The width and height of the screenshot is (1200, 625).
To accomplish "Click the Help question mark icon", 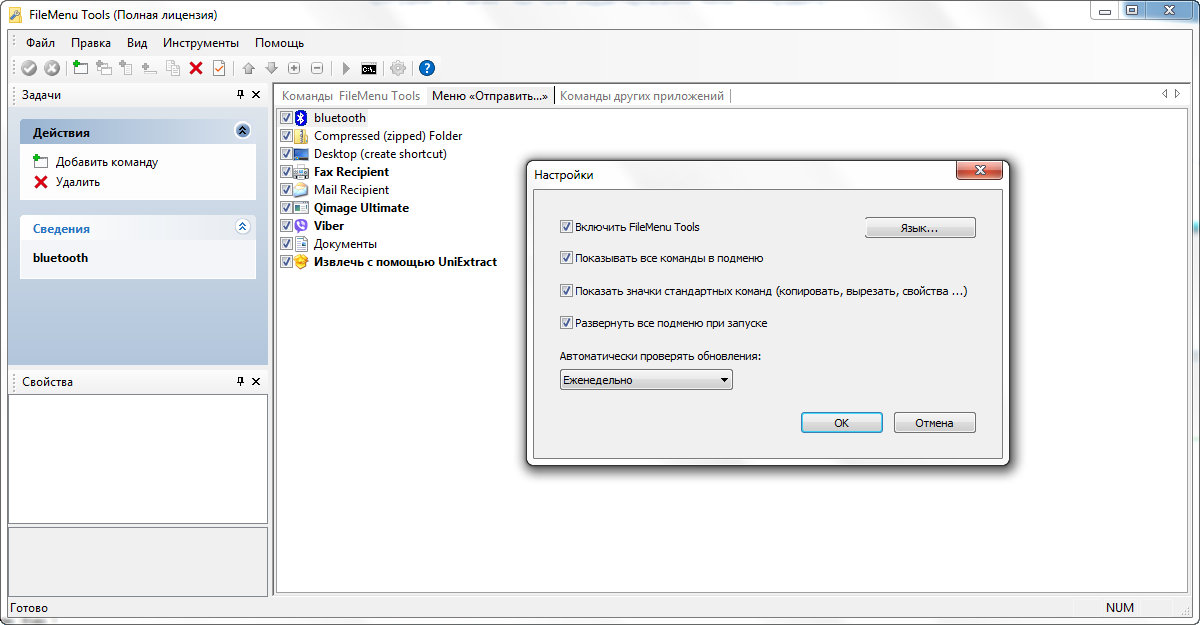I will [427, 68].
